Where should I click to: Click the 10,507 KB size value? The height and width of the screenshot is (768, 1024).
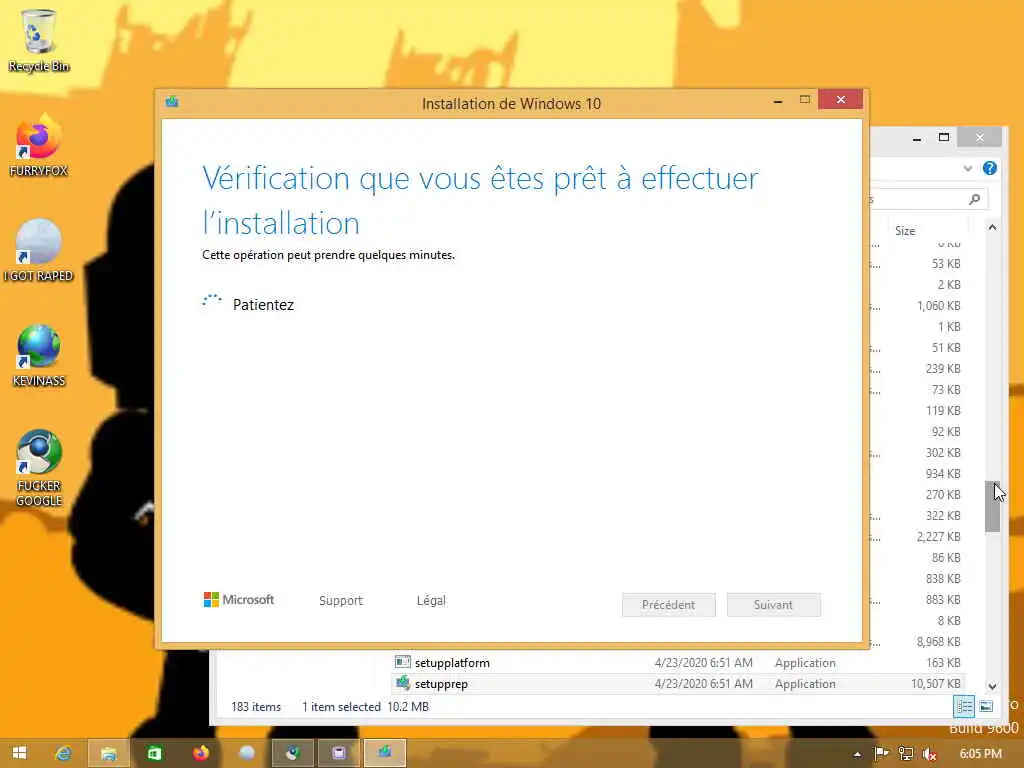pyautogui.click(x=935, y=684)
